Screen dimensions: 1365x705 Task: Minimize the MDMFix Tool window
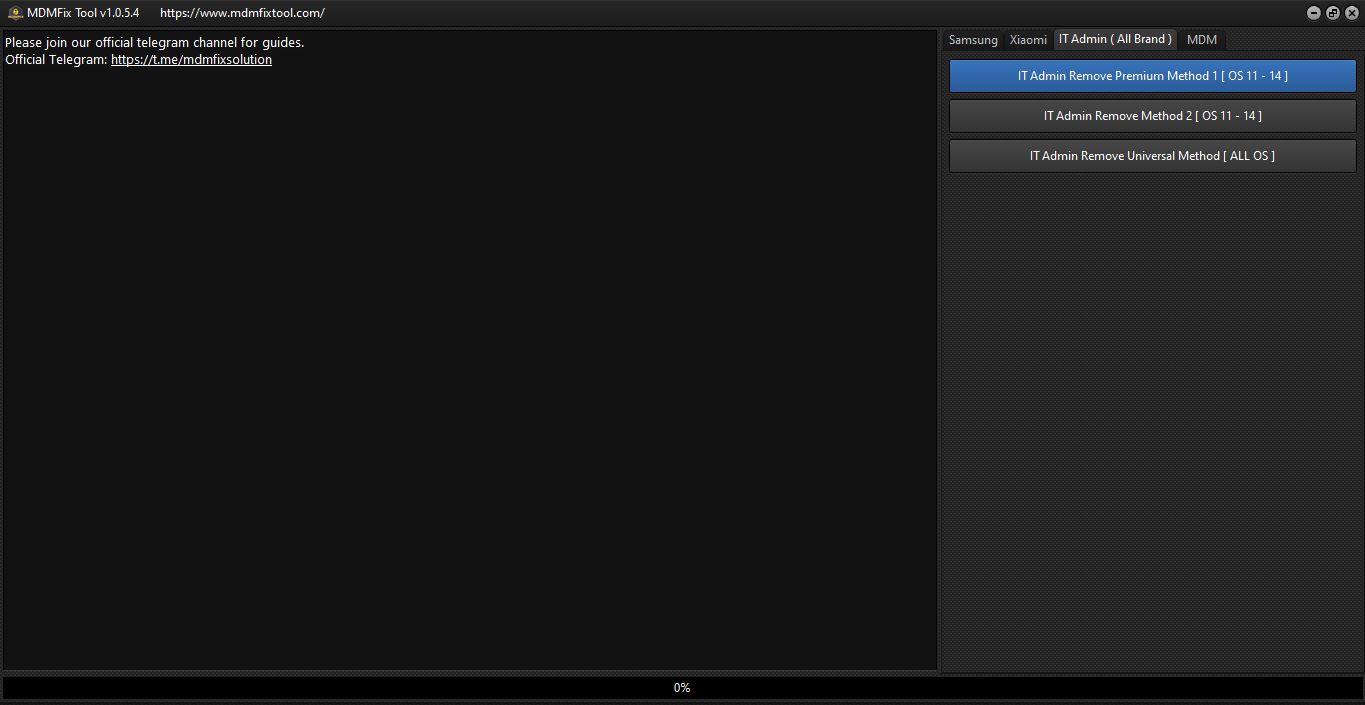(x=1314, y=13)
